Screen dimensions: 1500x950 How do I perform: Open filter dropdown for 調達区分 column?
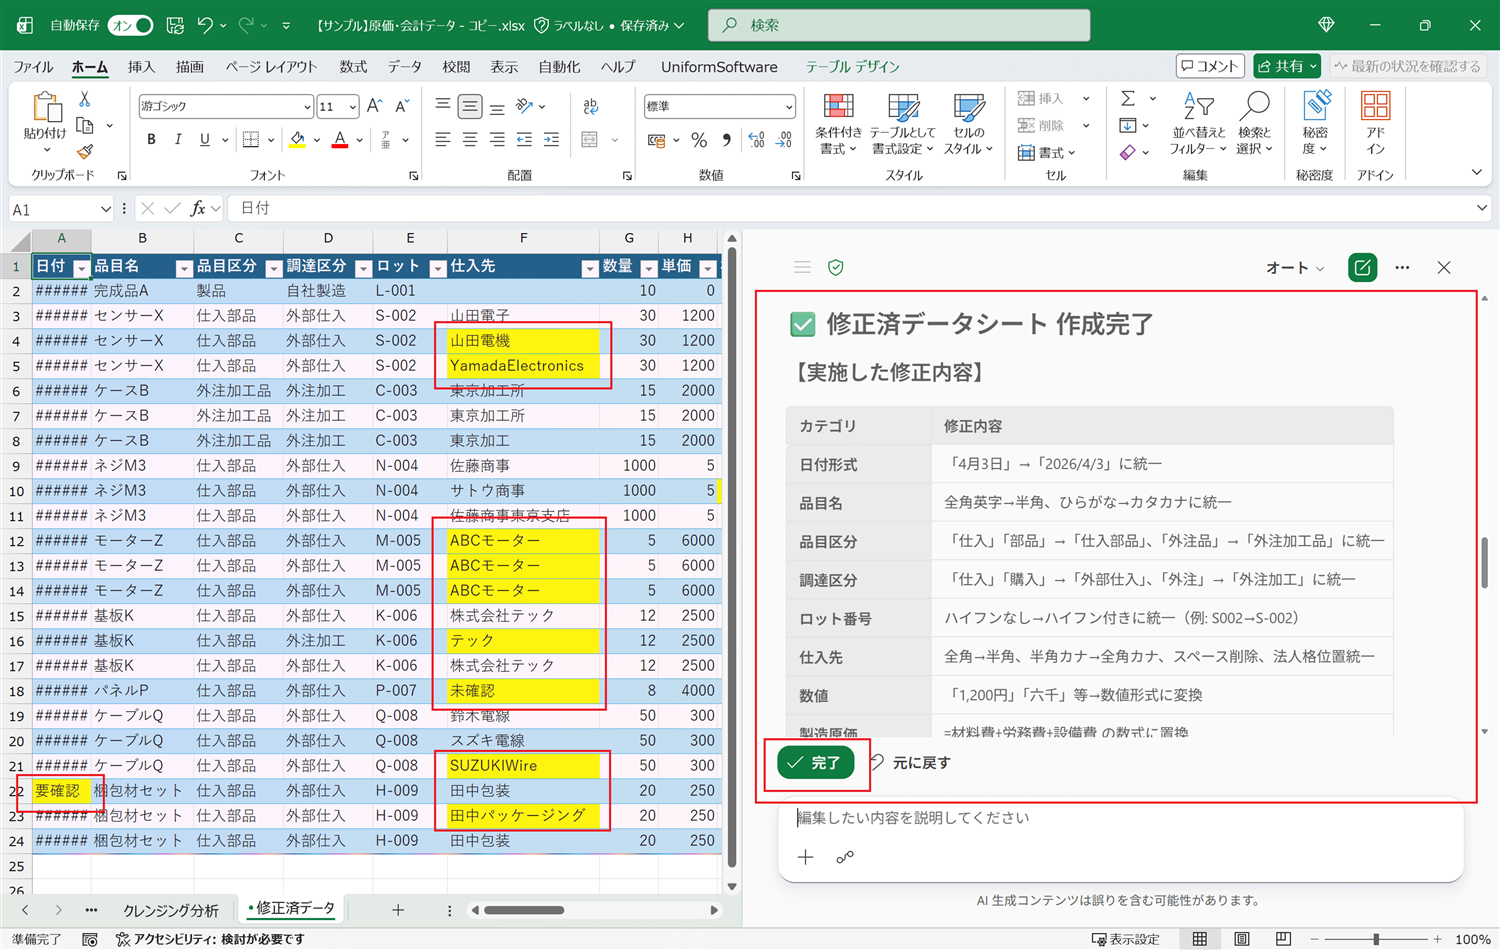(x=363, y=268)
